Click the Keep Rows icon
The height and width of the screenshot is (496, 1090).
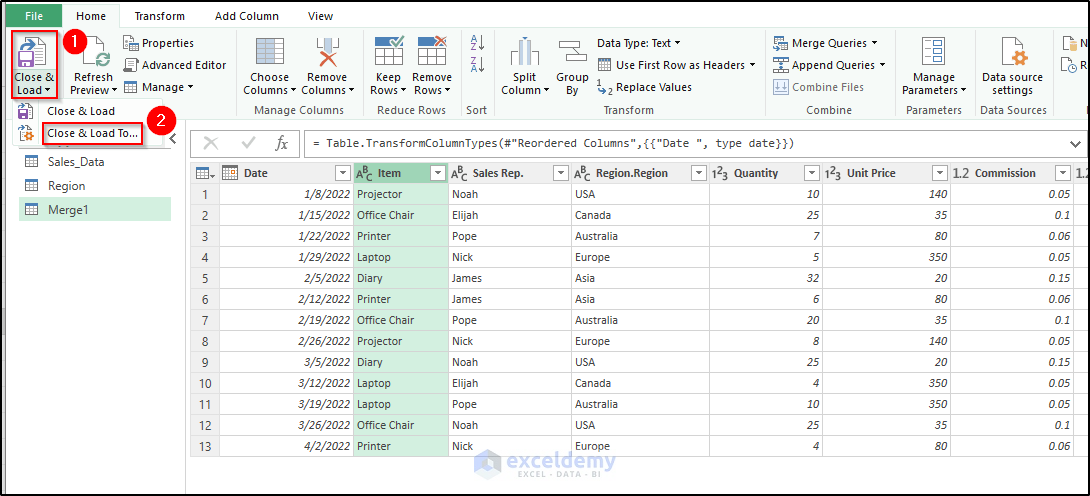(x=389, y=51)
